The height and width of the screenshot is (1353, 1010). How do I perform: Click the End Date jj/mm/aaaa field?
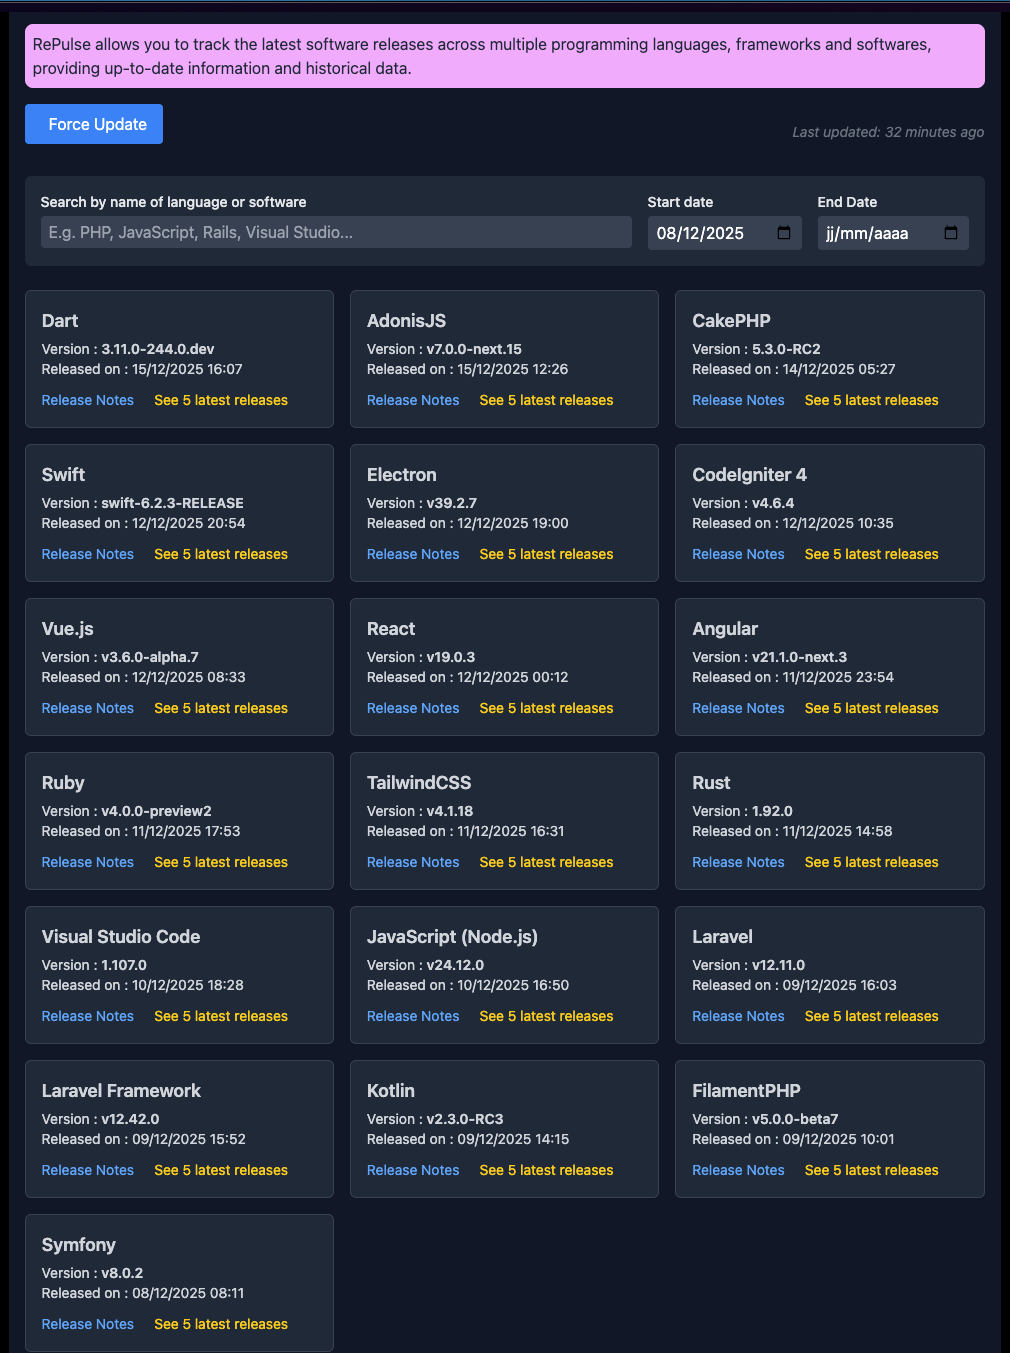tap(893, 233)
